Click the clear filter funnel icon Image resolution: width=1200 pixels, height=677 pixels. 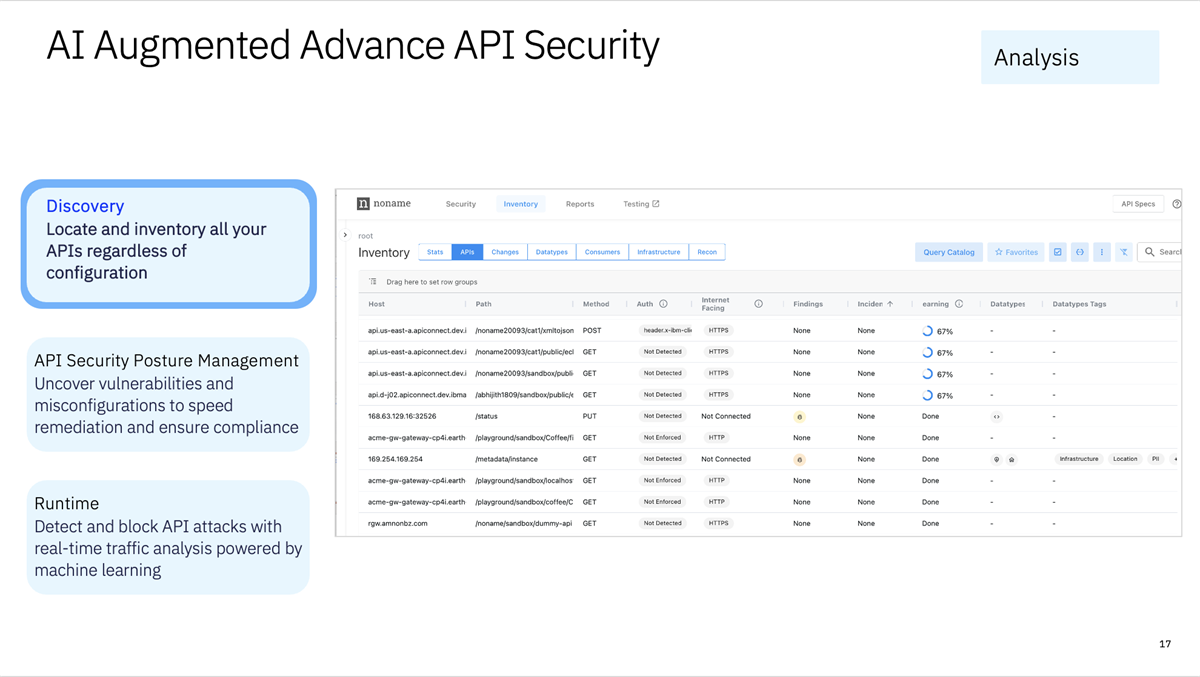(x=1124, y=252)
